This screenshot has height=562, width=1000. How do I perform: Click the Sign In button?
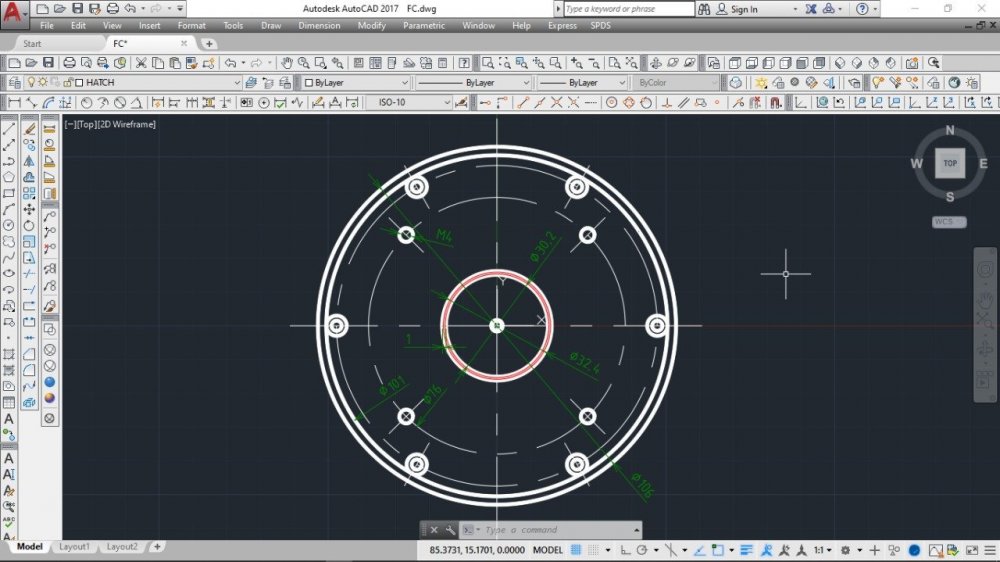tap(743, 9)
